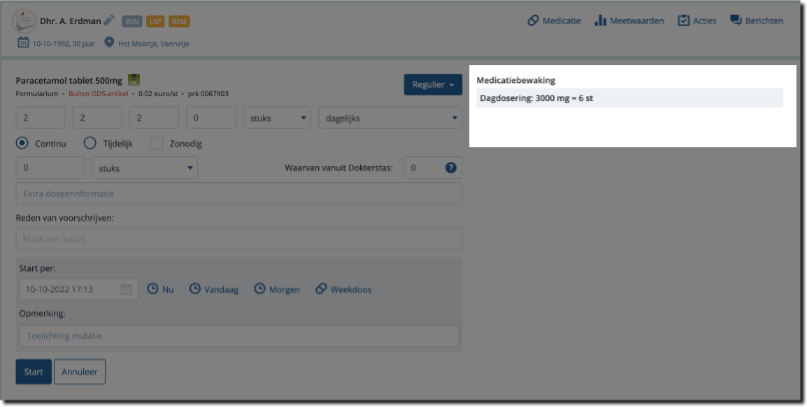Enable the Zonodig checkbox

click(157, 143)
